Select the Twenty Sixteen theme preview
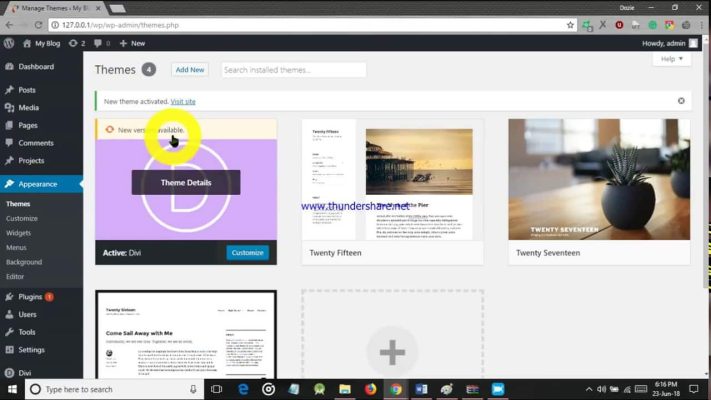The image size is (711, 400). 186,335
